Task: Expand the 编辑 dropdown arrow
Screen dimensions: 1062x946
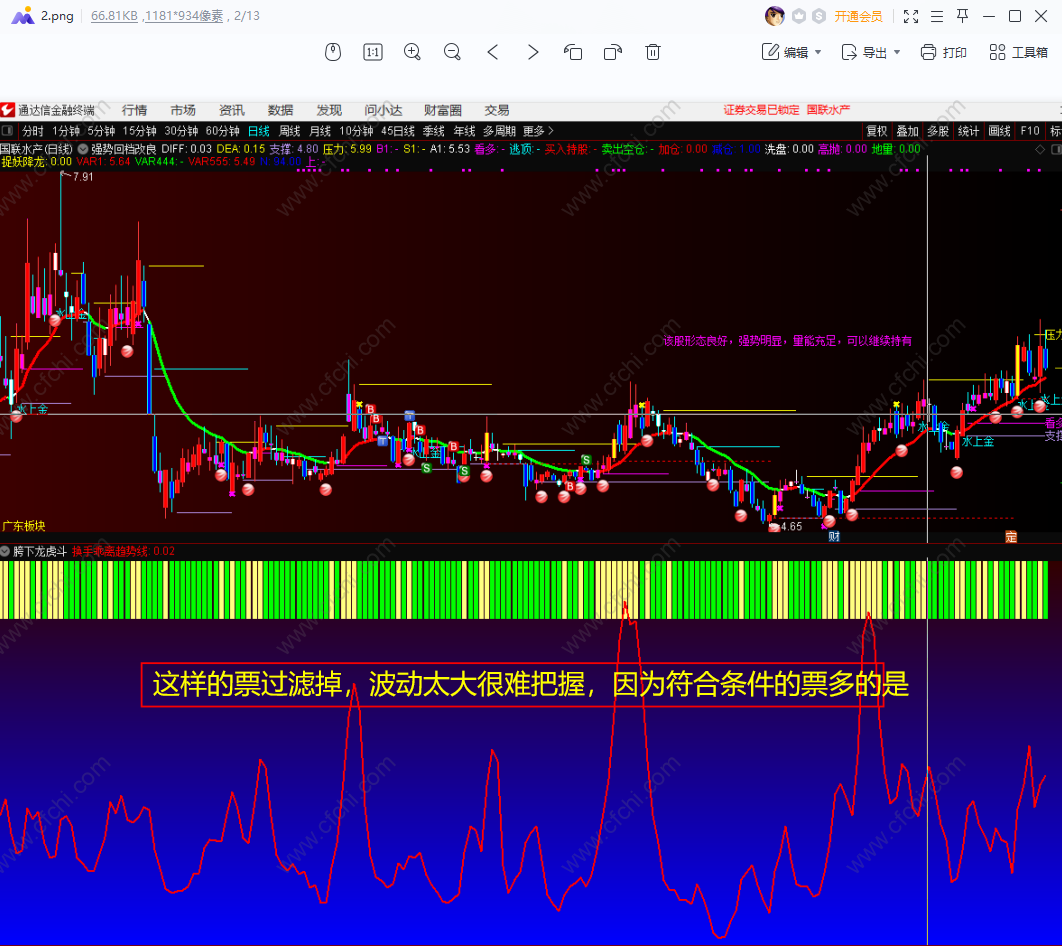Action: (x=818, y=52)
